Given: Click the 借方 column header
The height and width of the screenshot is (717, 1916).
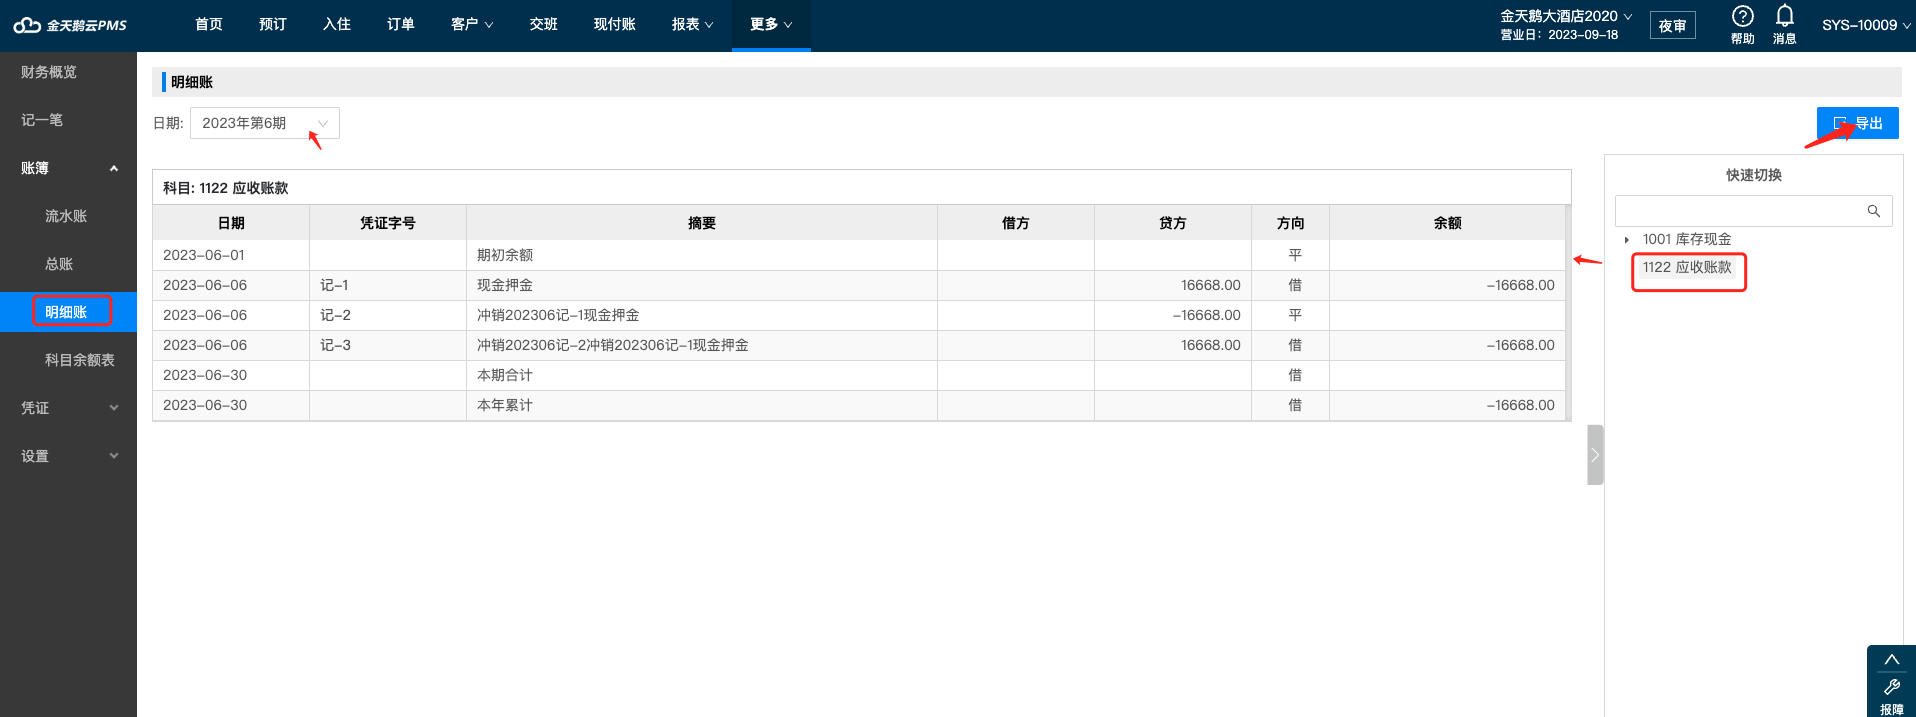Looking at the screenshot, I should tap(1016, 223).
